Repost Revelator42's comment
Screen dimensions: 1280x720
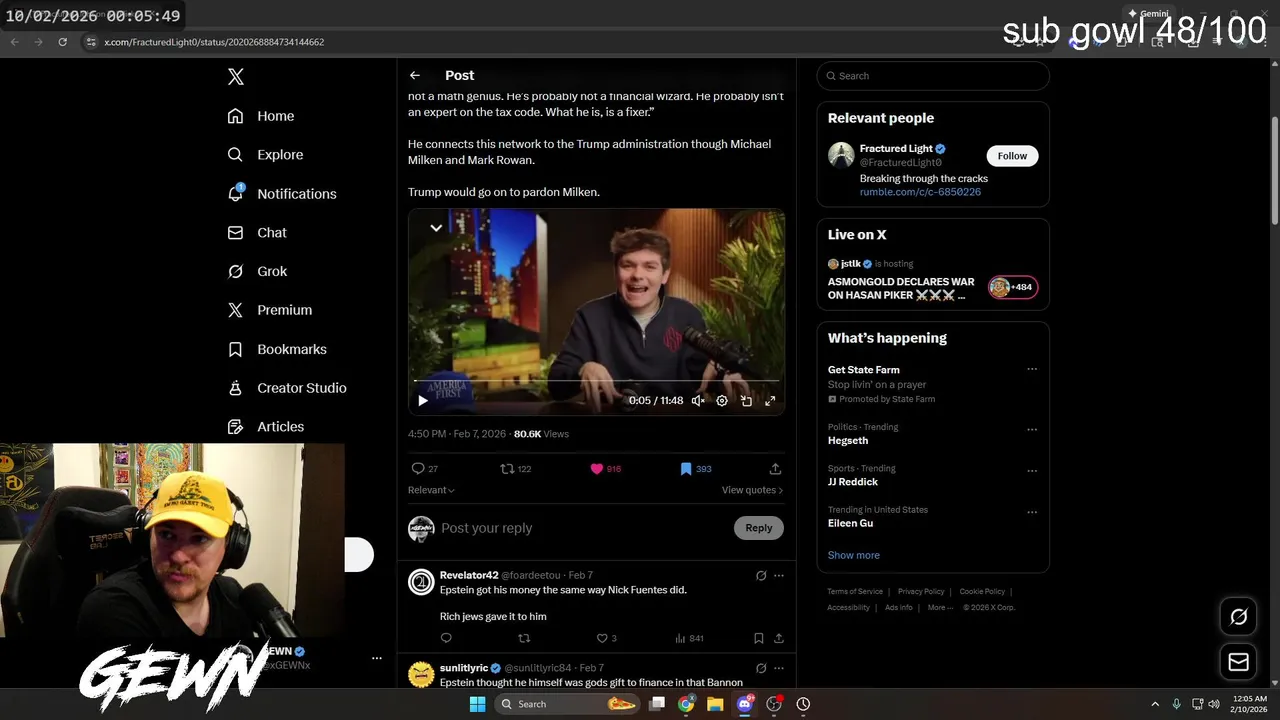click(524, 638)
